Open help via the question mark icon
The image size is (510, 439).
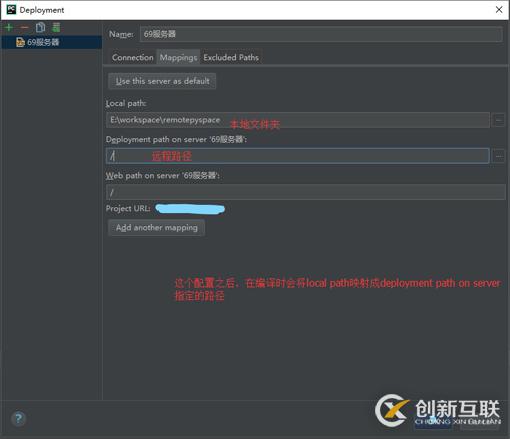pyautogui.click(x=18, y=418)
